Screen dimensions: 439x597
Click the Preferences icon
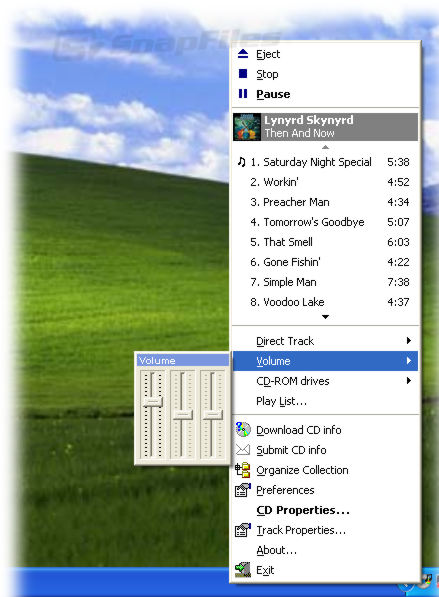pos(243,490)
